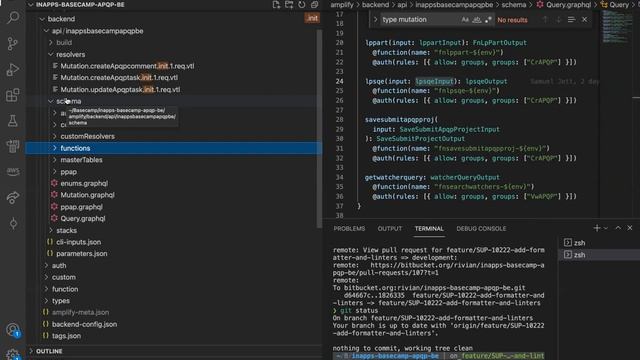640x360 pixels.
Task: Collapse the resolvers folder
Action: click(x=174, y=54)
